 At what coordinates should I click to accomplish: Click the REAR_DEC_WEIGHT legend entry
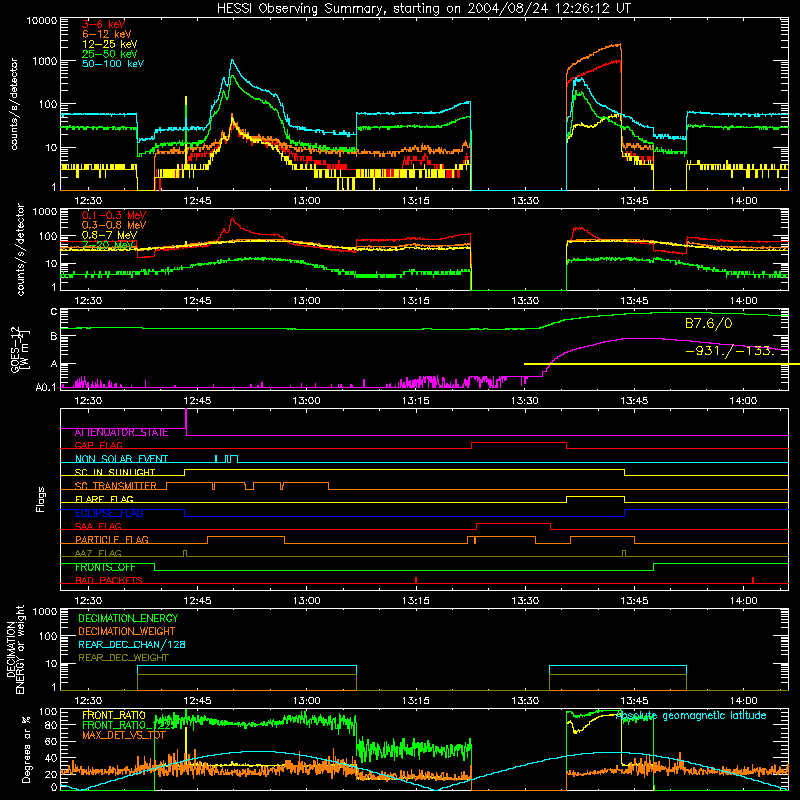tap(123, 658)
